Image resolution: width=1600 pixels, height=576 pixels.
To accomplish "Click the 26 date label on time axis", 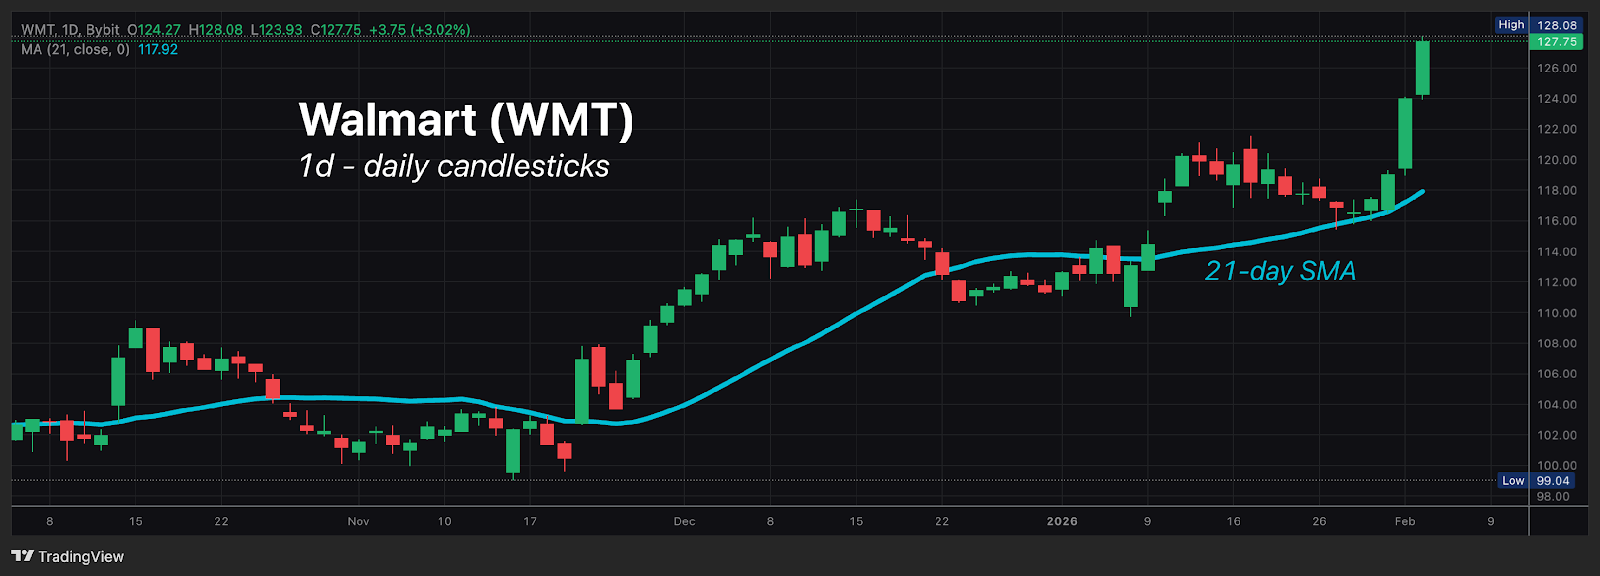I will pos(1319,521).
